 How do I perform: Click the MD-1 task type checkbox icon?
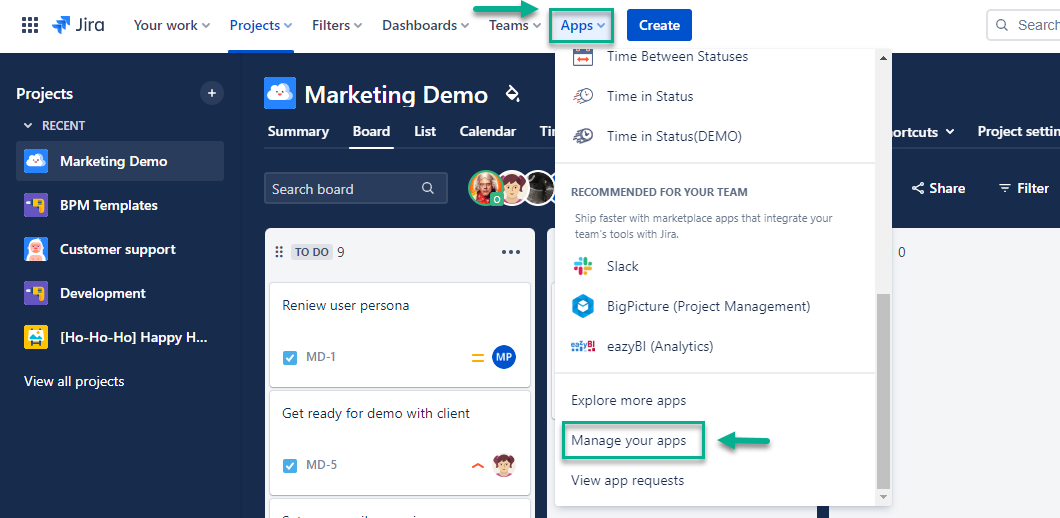coord(290,357)
